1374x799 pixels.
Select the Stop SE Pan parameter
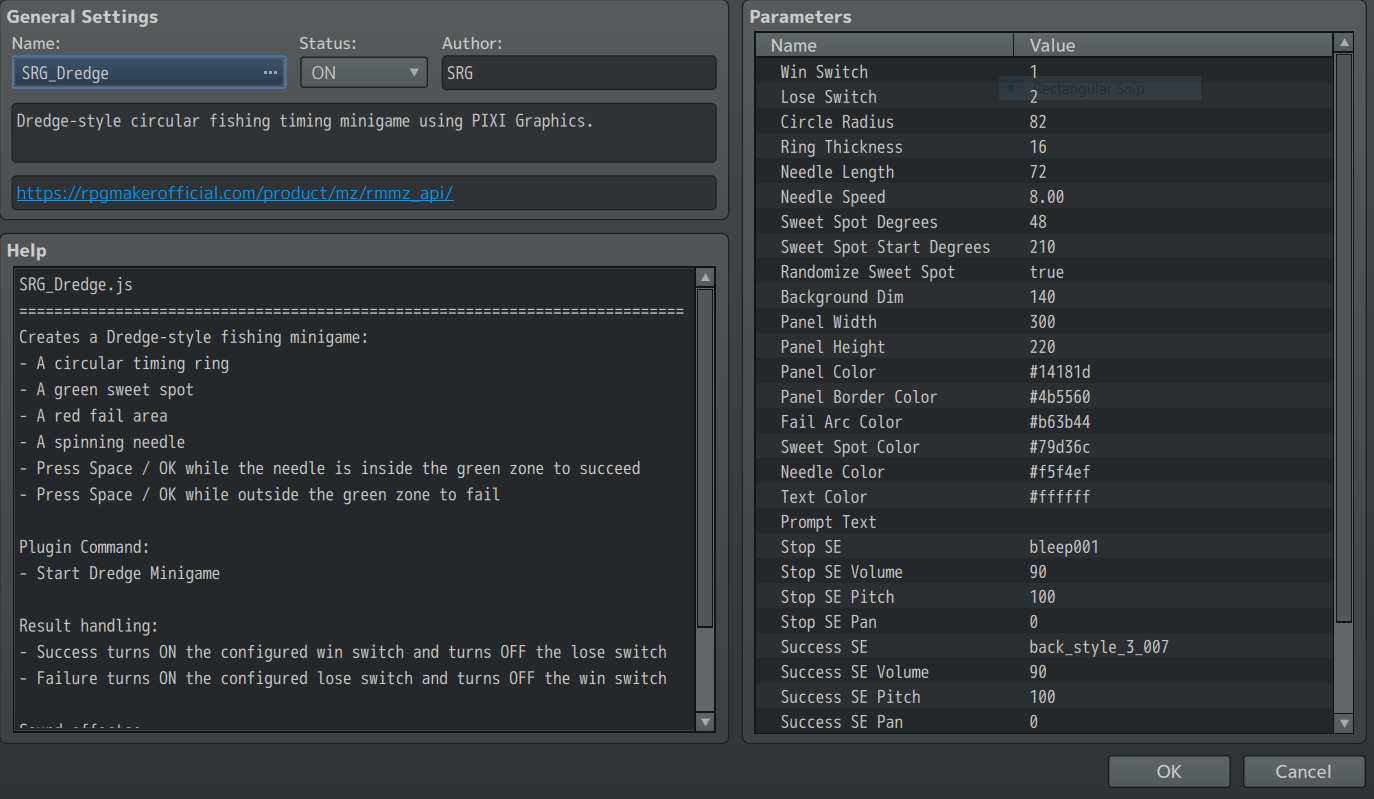(x=1045, y=622)
